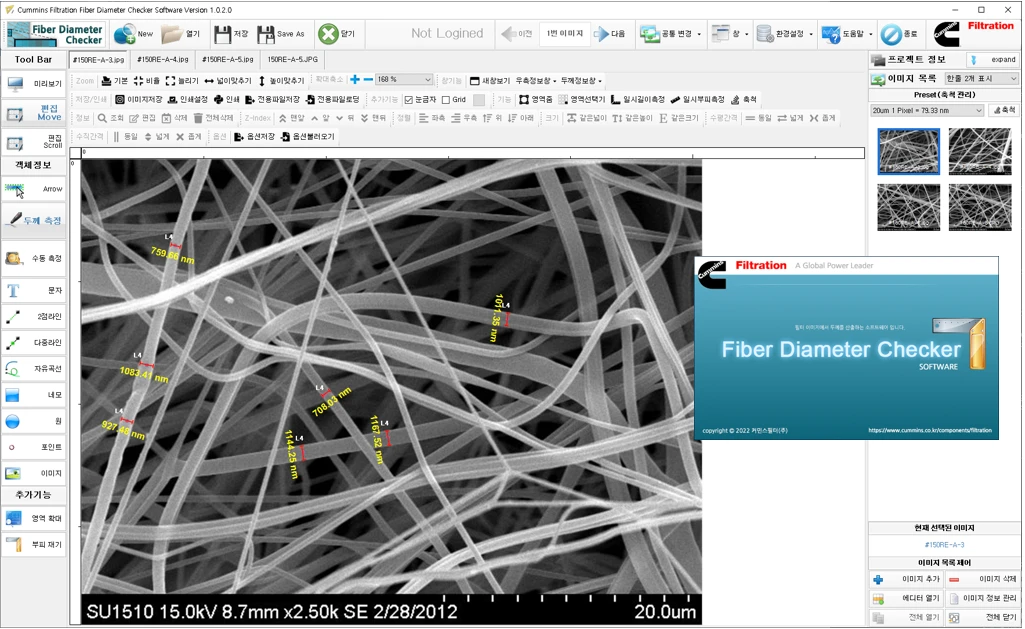Enable the Grid checkbox
This screenshot has height=629, width=1025.
pos(454,99)
